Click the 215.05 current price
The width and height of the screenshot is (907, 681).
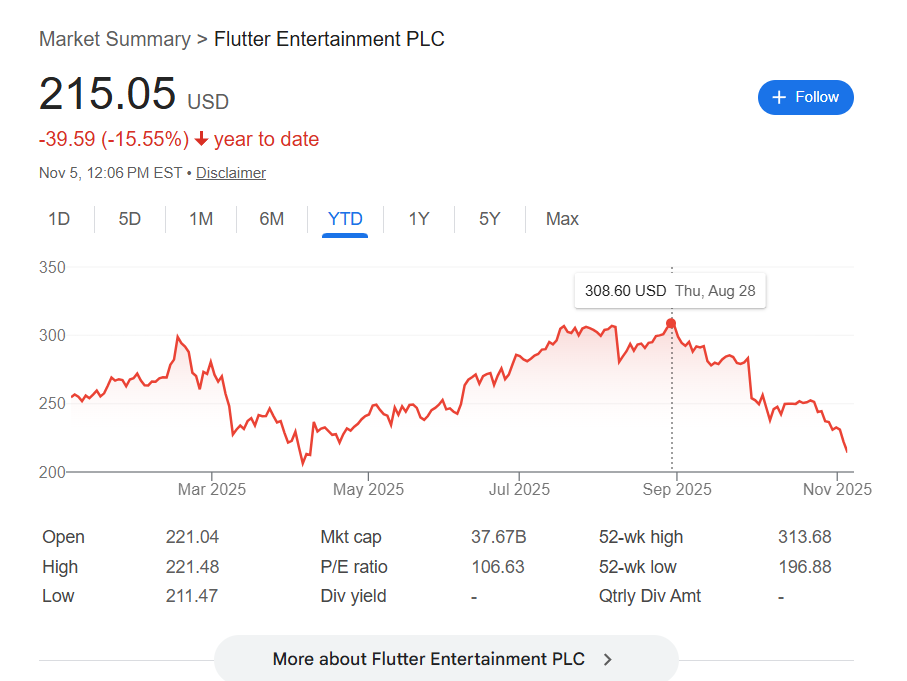(107, 94)
